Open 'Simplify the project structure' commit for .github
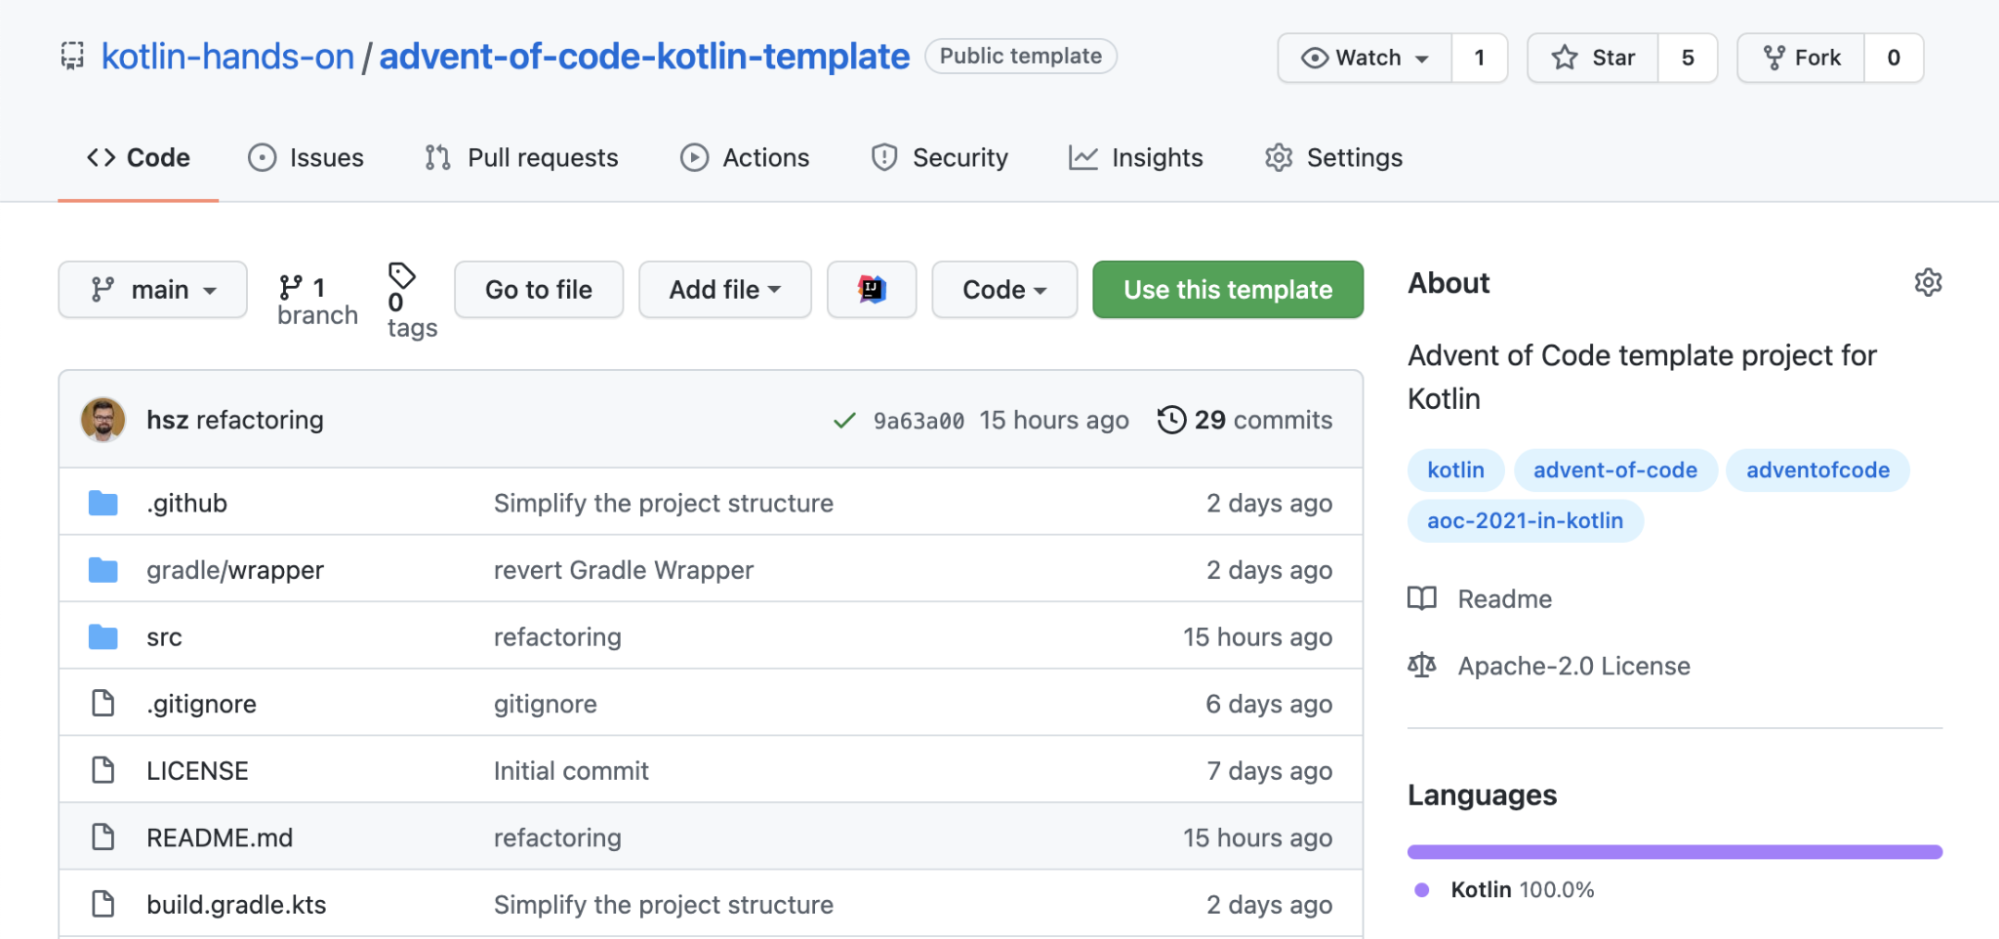The height and width of the screenshot is (939, 1999). (663, 503)
